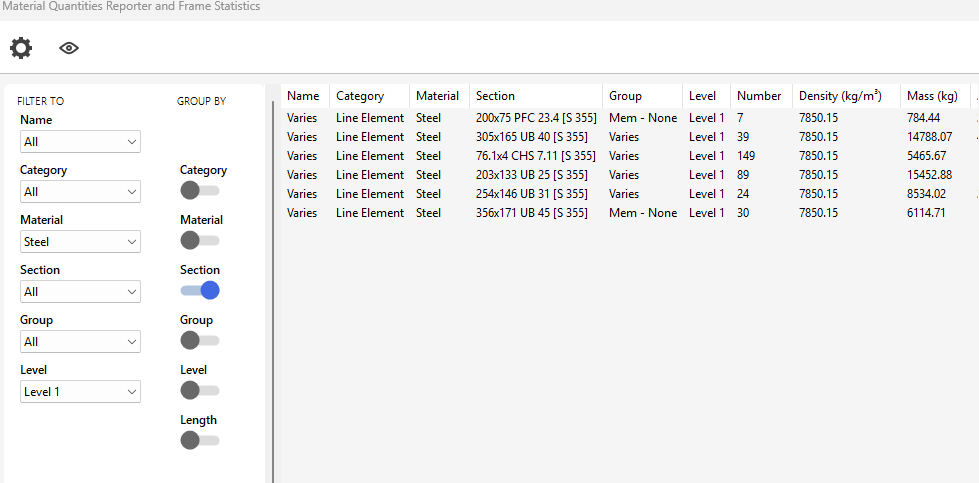
Task: Click mass value 14788.07
Action: click(x=929, y=137)
